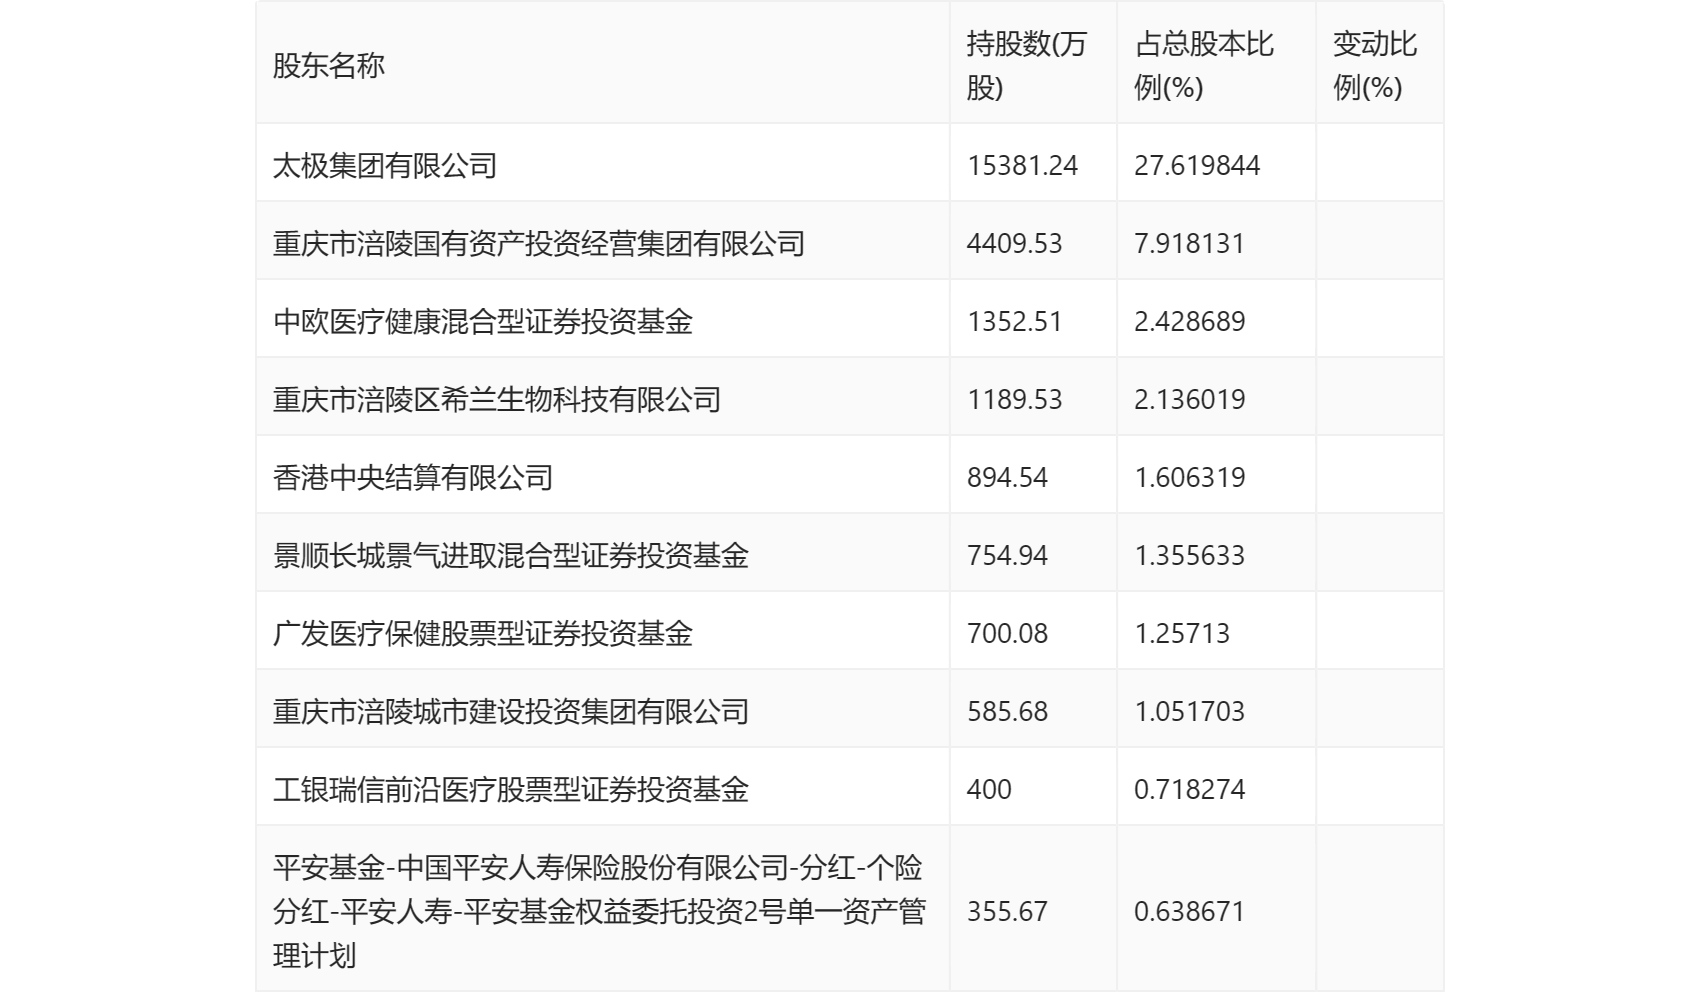This screenshot has width=1700, height=992.
Task: Click percentage value 0.638671
Action: [x=1190, y=911]
